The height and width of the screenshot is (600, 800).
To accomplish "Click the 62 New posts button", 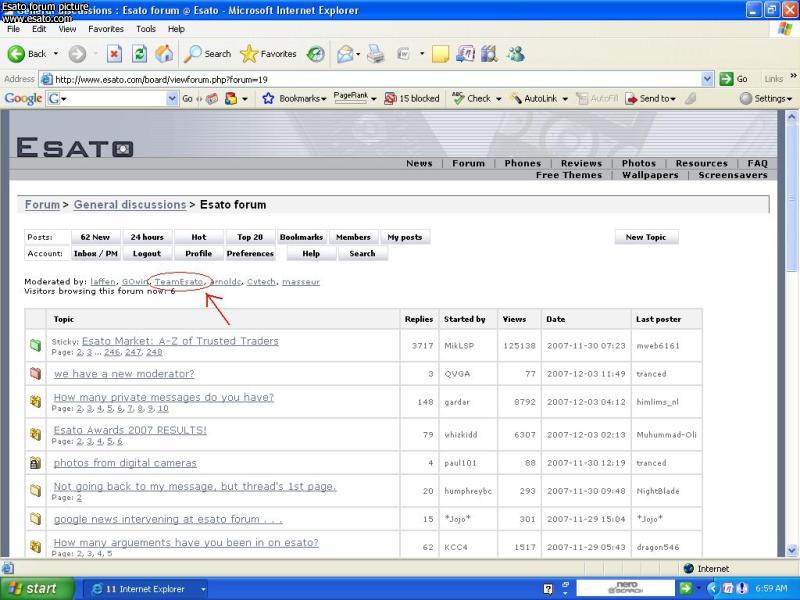I will pos(95,237).
